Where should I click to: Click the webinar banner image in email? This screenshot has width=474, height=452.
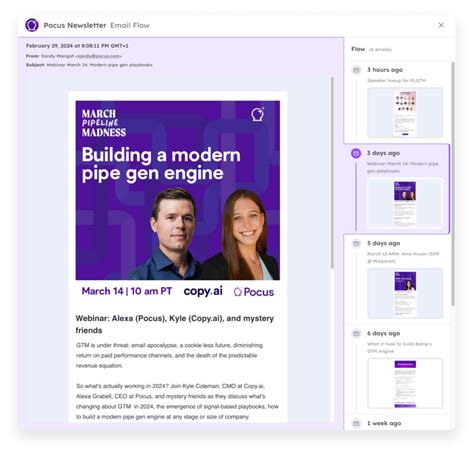pyautogui.click(x=178, y=190)
